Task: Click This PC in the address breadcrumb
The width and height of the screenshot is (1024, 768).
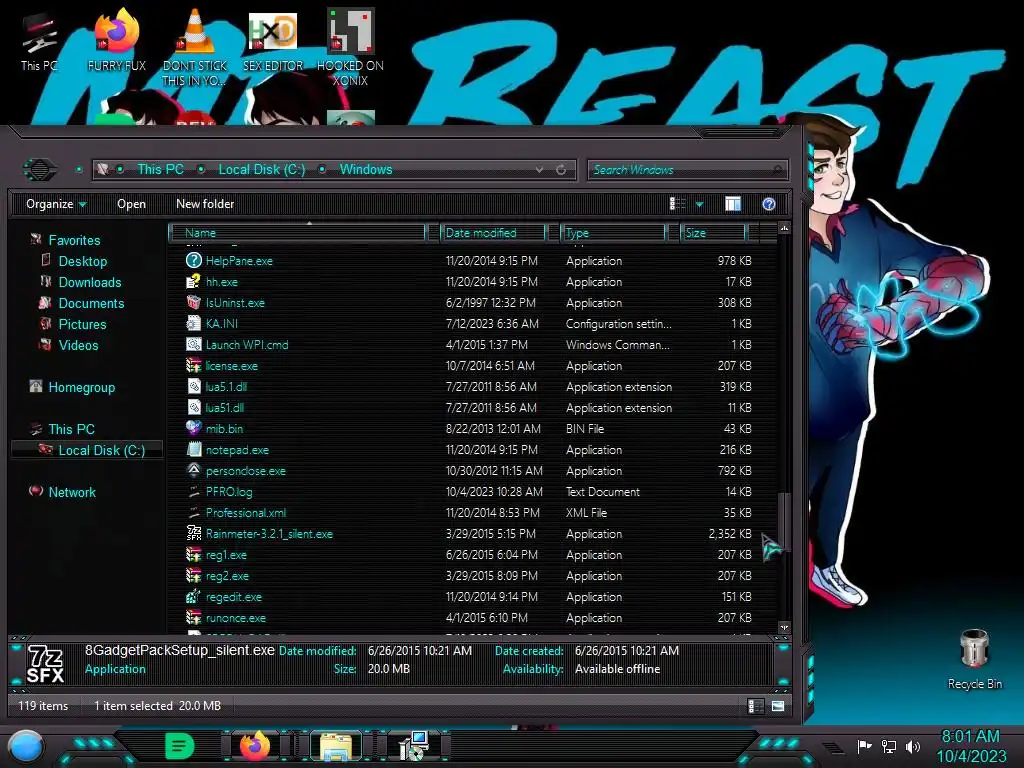Action: 160,170
